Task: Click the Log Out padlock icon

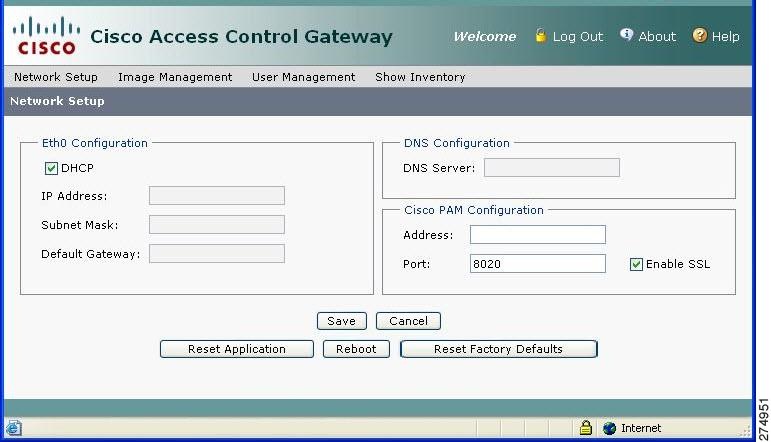Action: click(540, 35)
